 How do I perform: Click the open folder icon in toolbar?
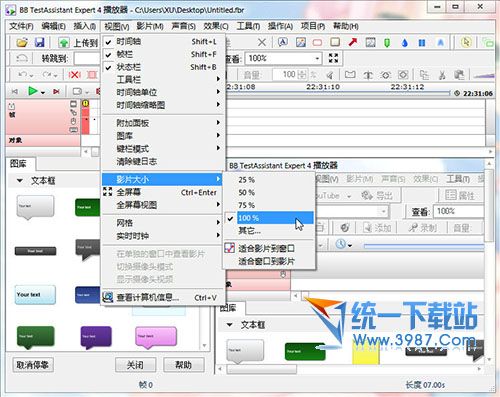[x=22, y=42]
